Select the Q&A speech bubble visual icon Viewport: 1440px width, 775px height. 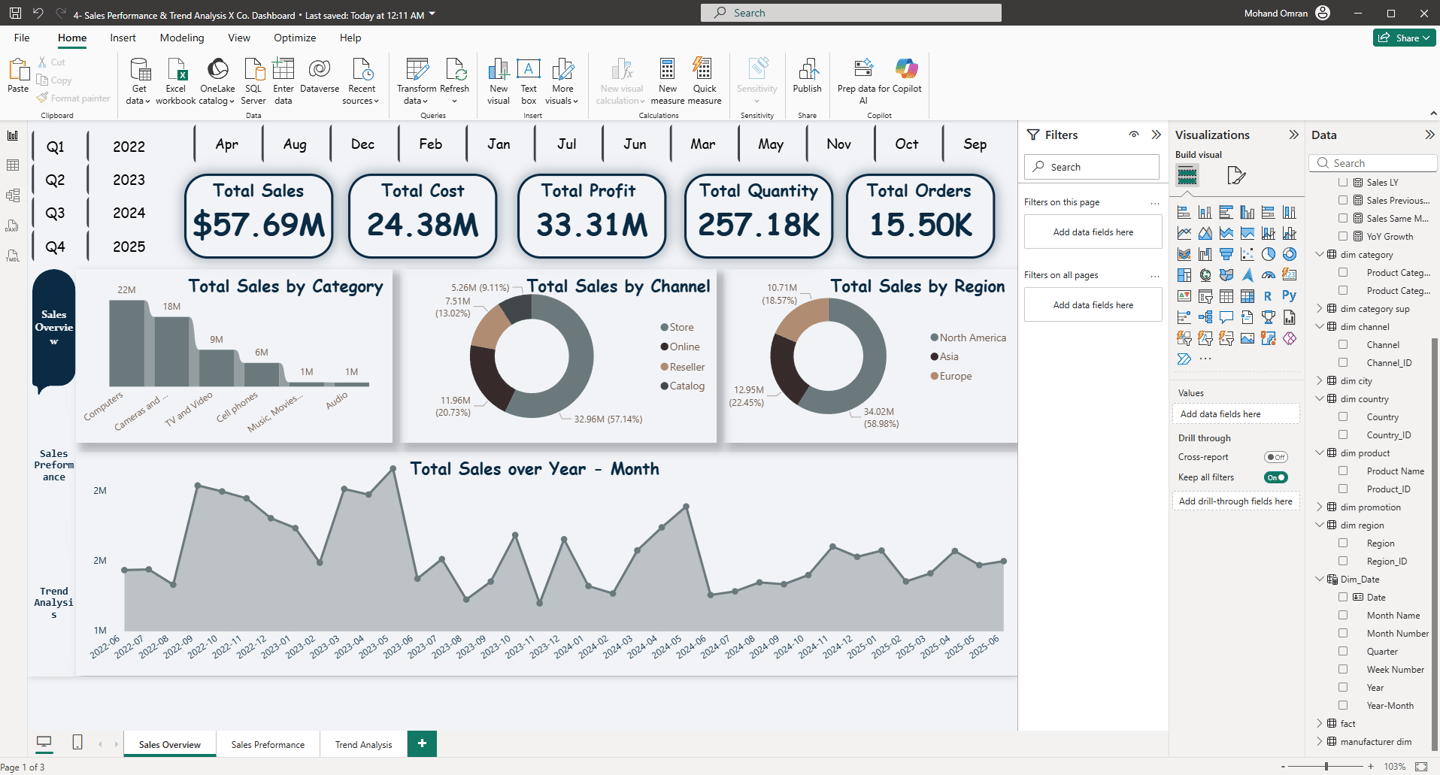pos(1226,317)
